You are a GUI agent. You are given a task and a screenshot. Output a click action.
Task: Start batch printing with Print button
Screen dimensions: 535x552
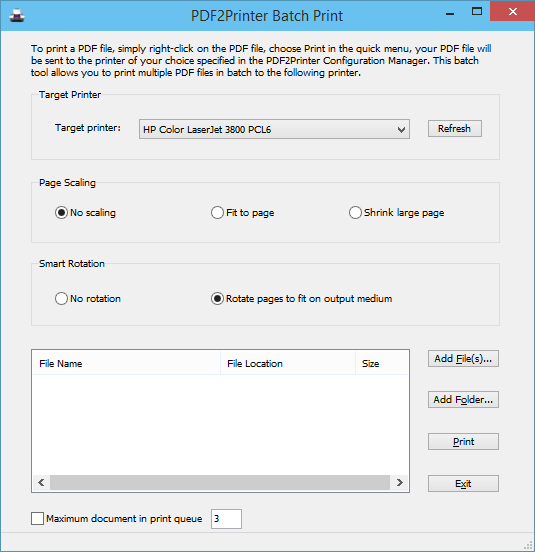(463, 441)
